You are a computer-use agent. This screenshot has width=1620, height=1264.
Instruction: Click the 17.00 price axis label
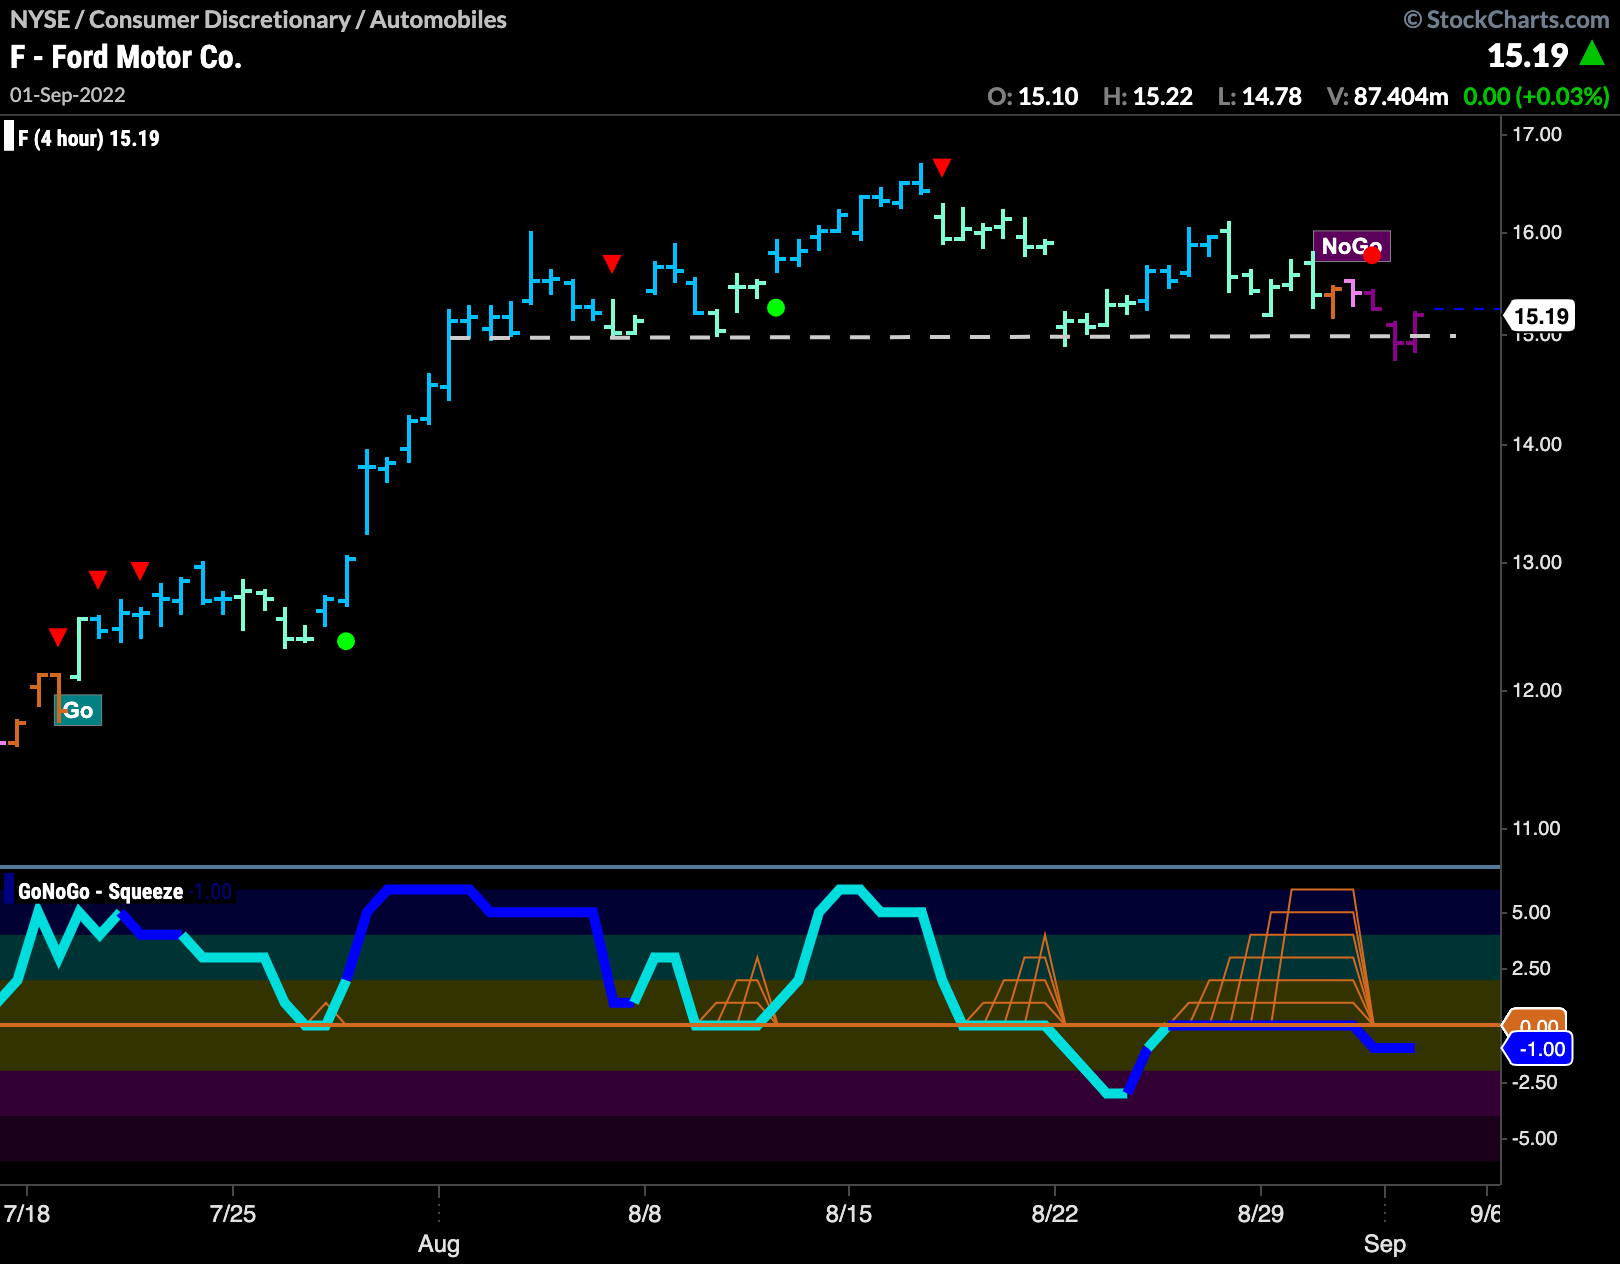(1537, 134)
